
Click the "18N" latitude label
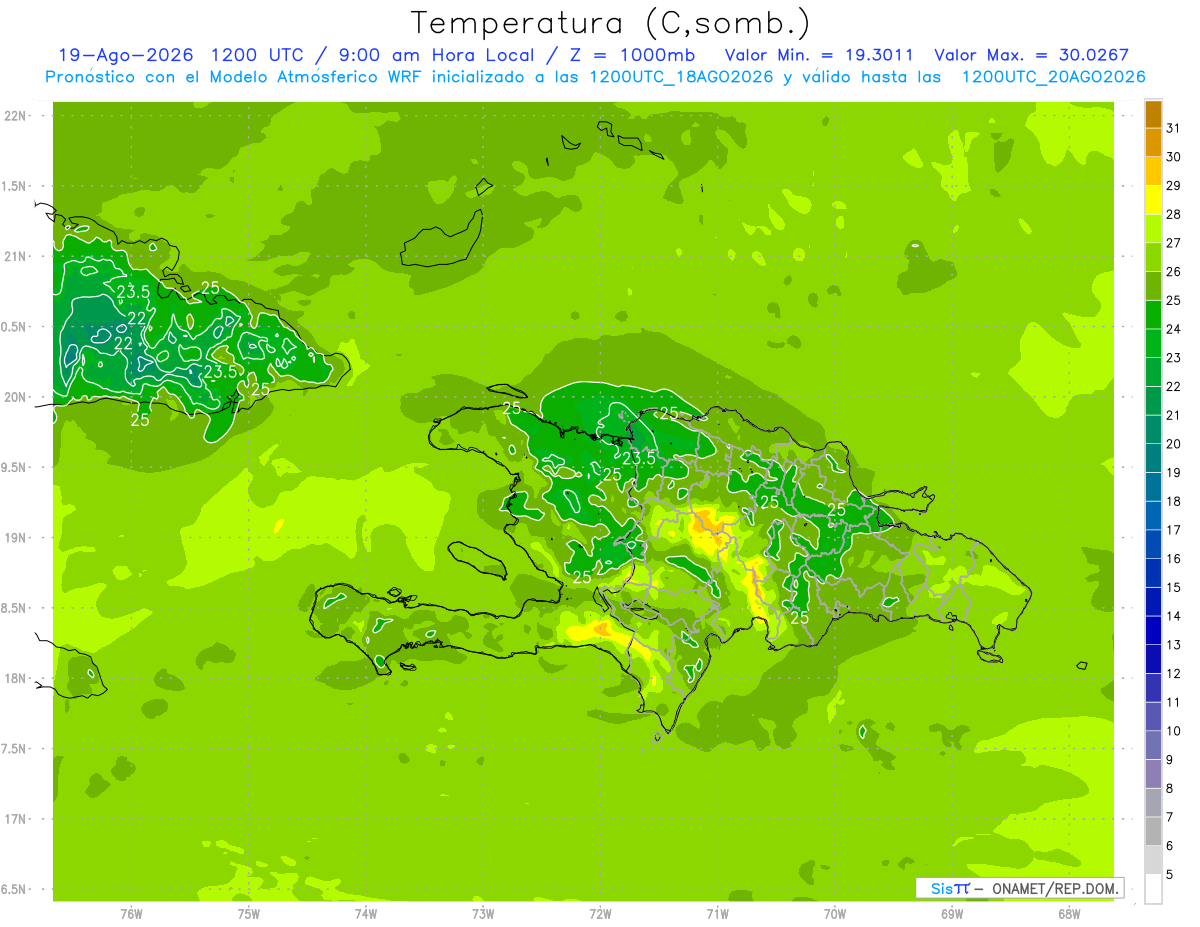[x=15, y=679]
